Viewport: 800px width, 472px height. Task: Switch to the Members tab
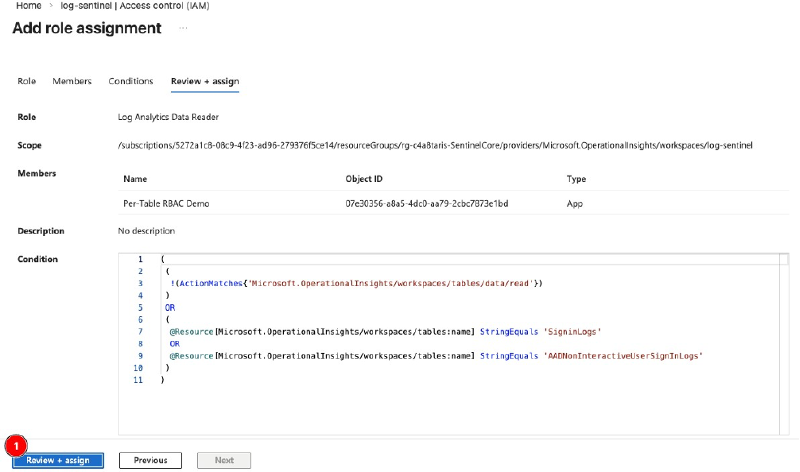pos(72,81)
